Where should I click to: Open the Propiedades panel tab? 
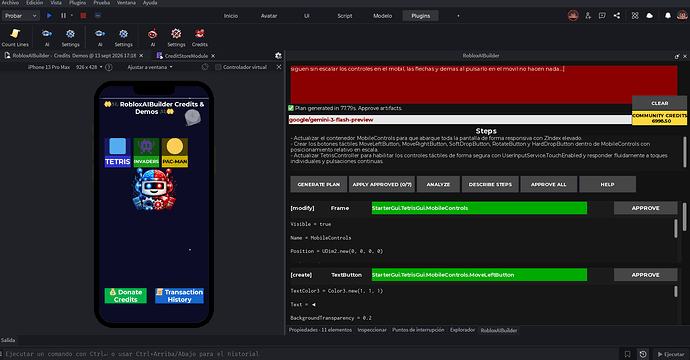[x=320, y=330]
